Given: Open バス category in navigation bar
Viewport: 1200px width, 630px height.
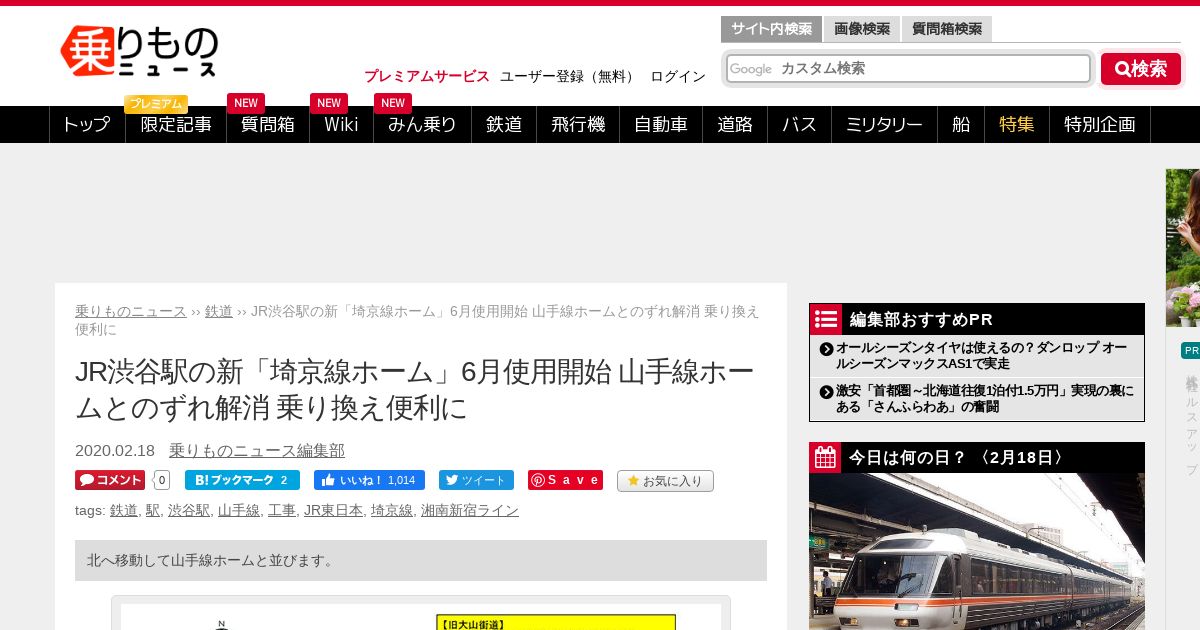Looking at the screenshot, I should click(799, 124).
